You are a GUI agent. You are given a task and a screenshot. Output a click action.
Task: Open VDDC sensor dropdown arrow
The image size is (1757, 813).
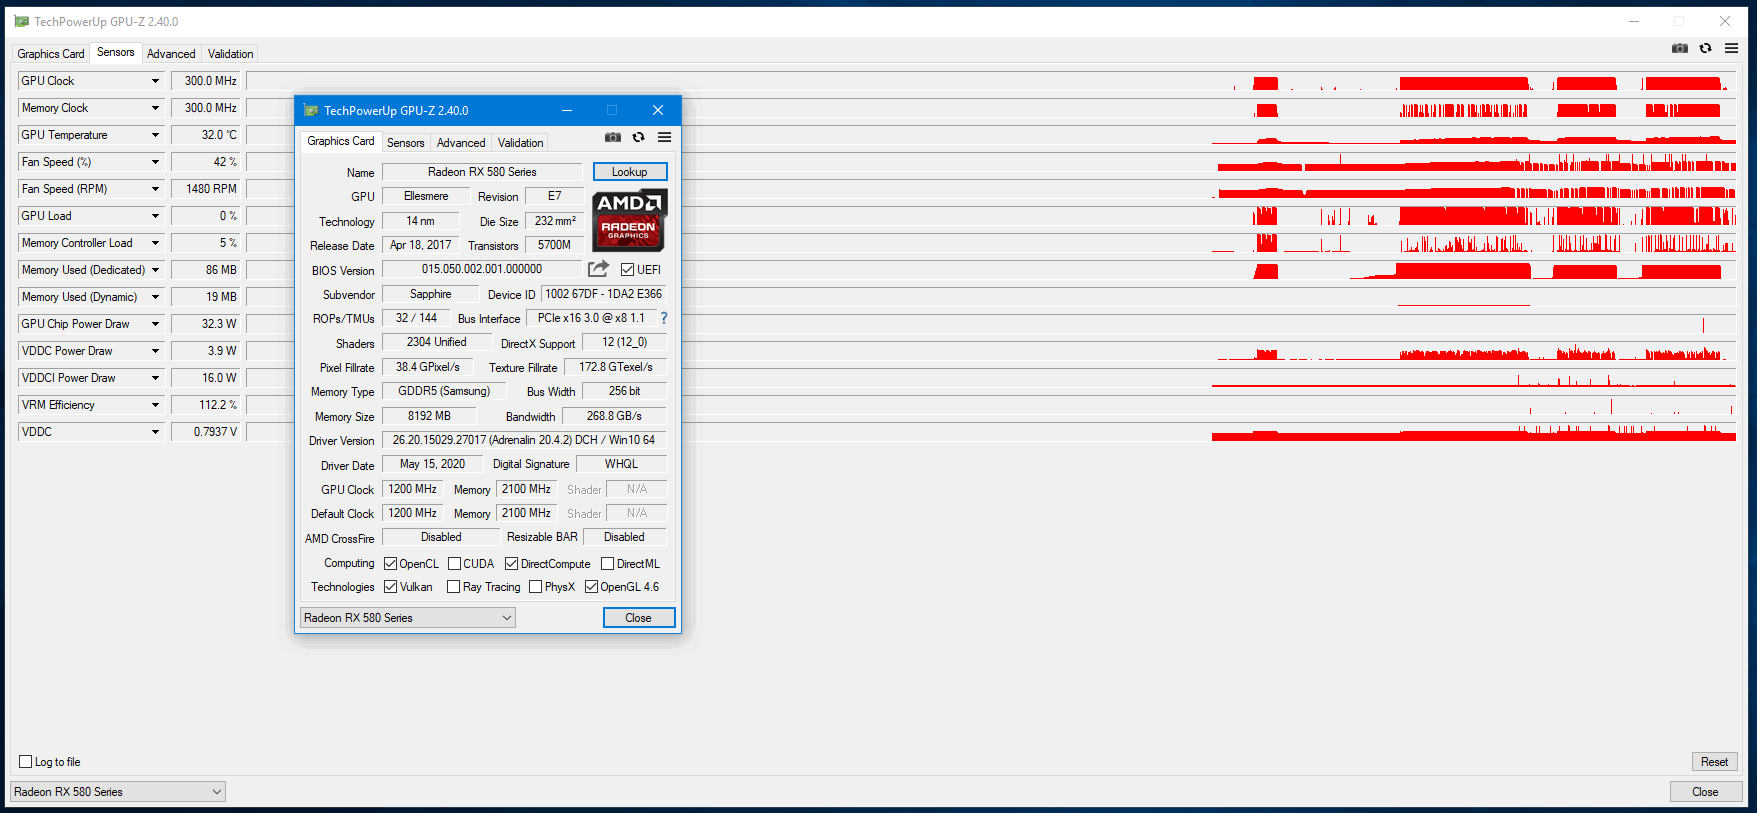point(155,432)
